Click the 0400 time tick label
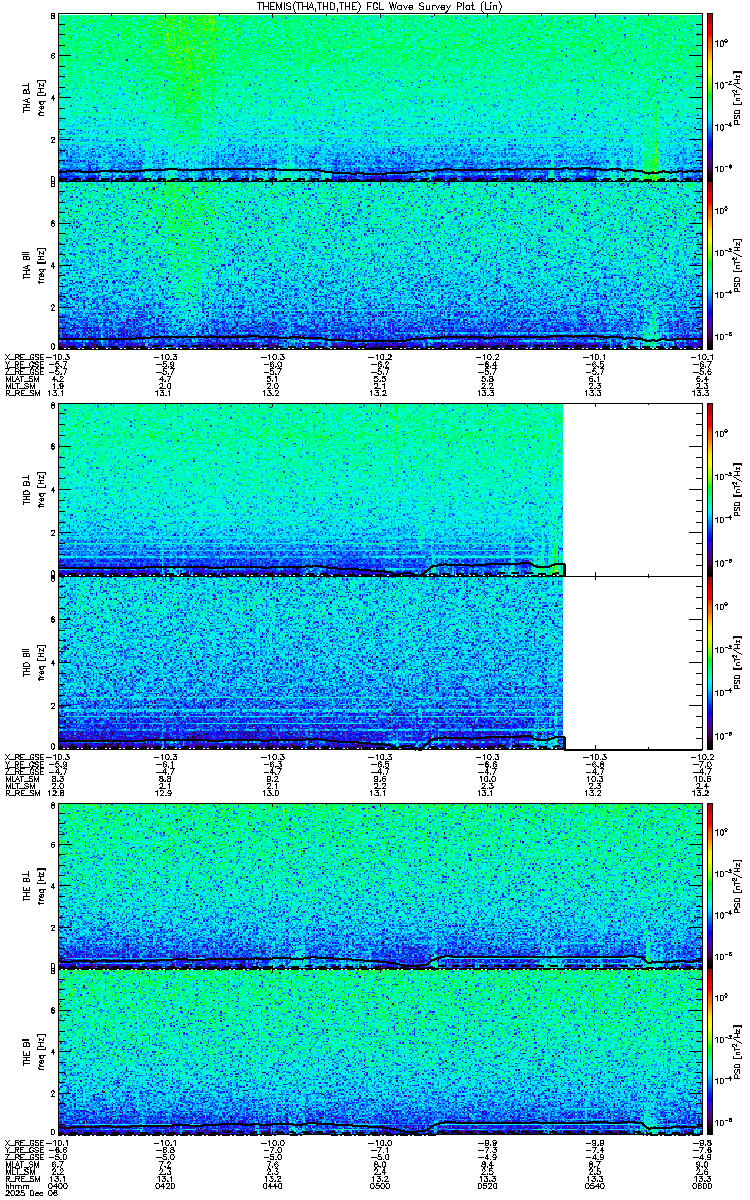This screenshot has width=750, height=1200. [59, 1186]
